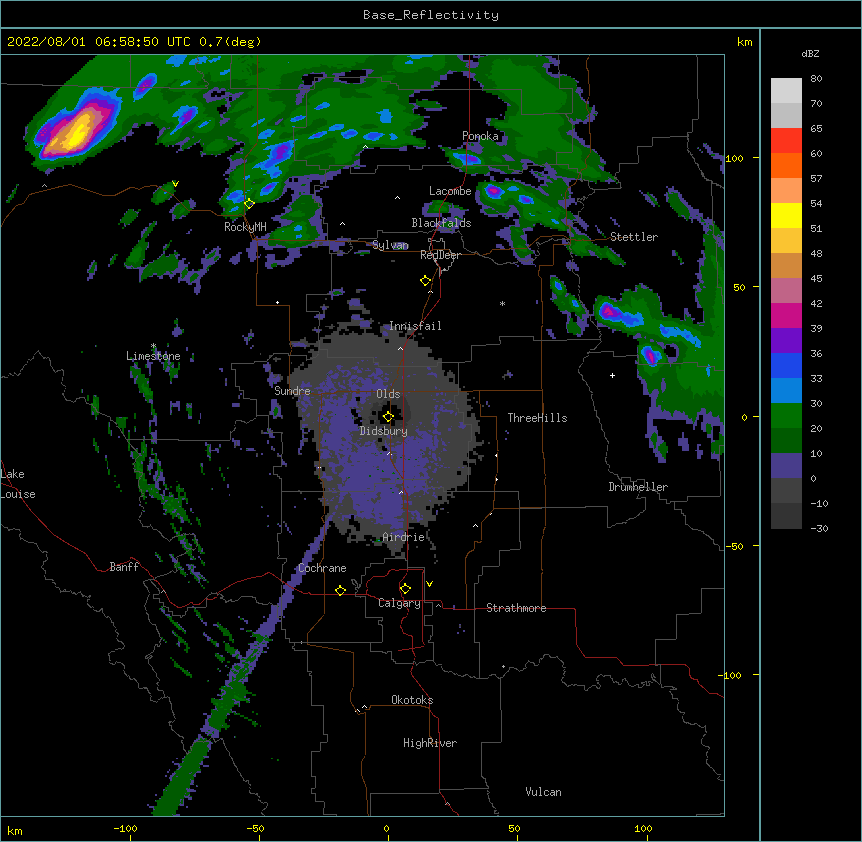This screenshot has height=842, width=862.
Task: Click the dBZ legend heading
Action: click(x=810, y=54)
